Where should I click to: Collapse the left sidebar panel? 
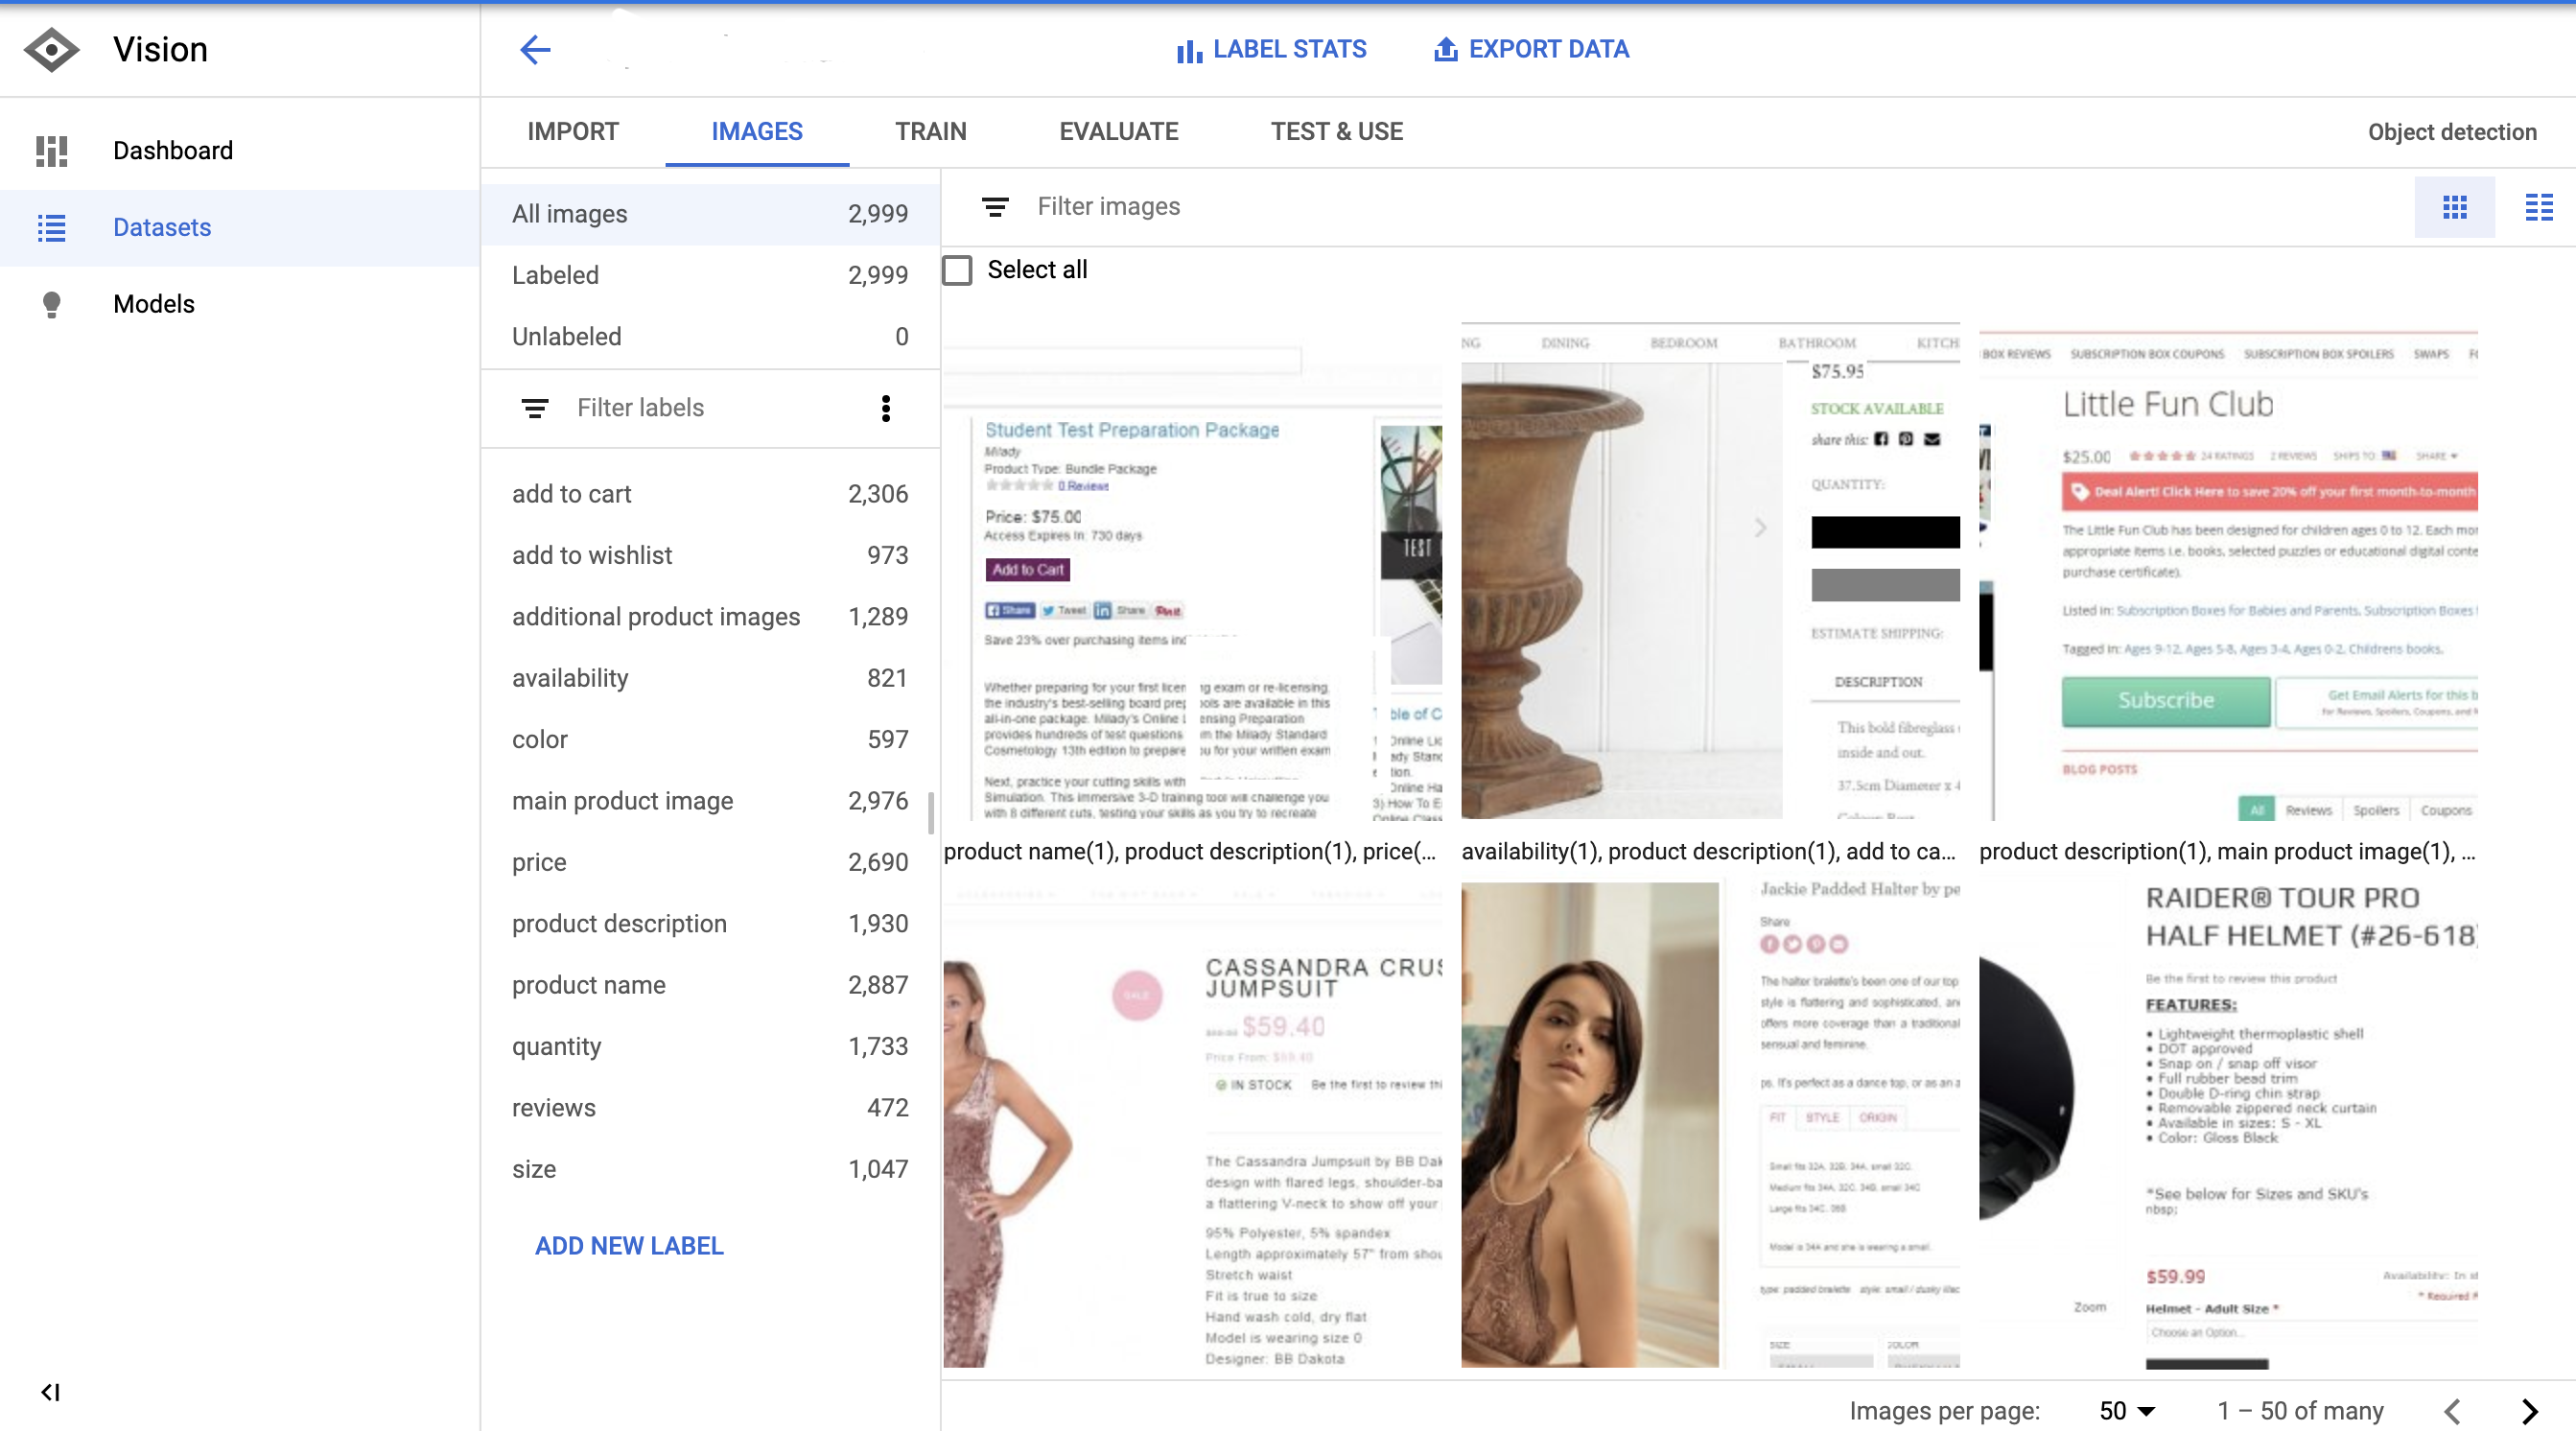pyautogui.click(x=50, y=1392)
